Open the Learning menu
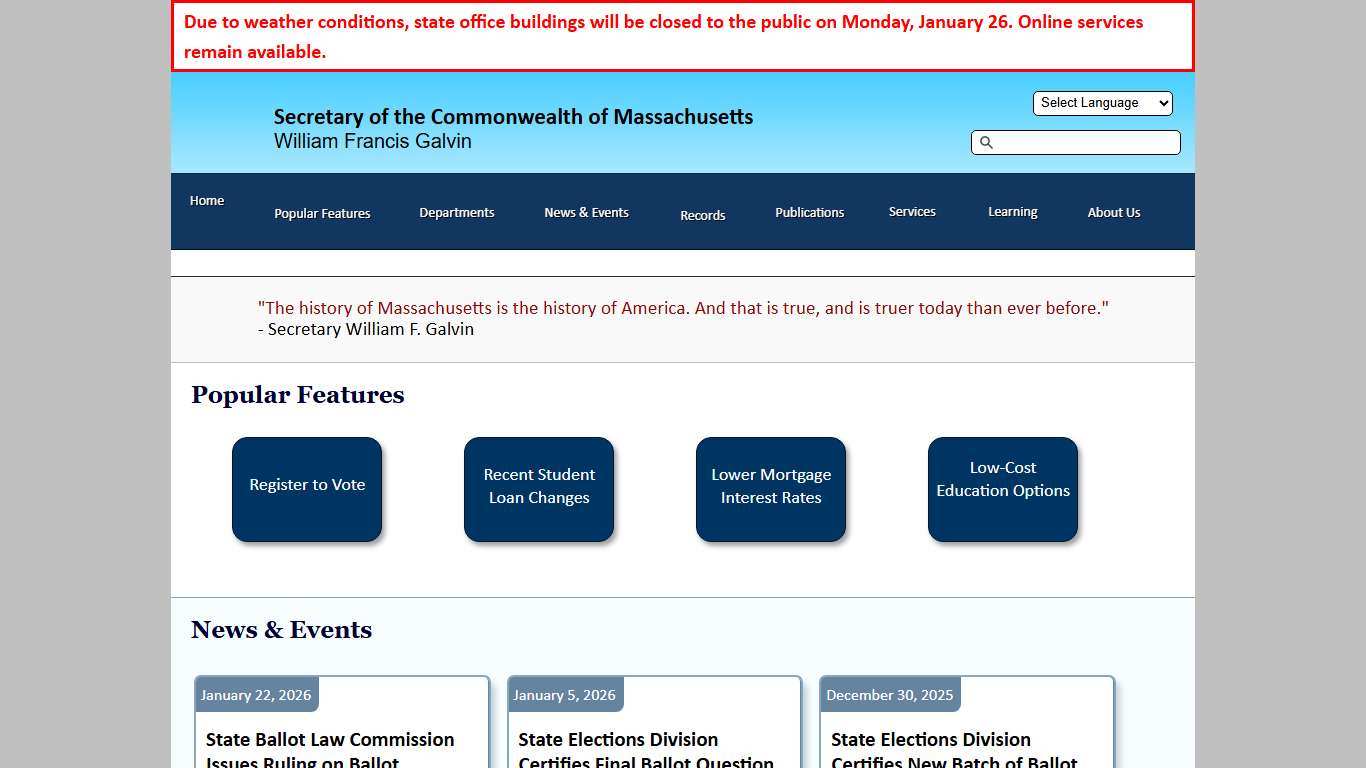Screen dimensions: 1366x768 click(1012, 212)
